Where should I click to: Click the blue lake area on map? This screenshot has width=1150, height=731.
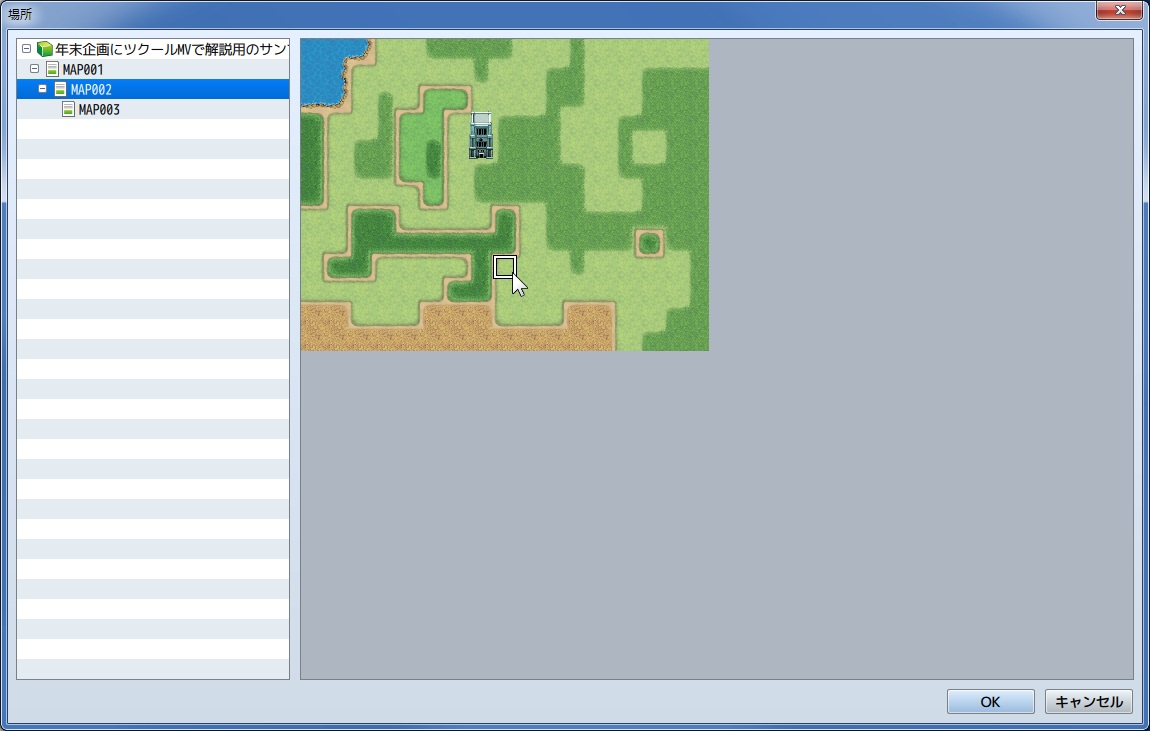[327, 68]
